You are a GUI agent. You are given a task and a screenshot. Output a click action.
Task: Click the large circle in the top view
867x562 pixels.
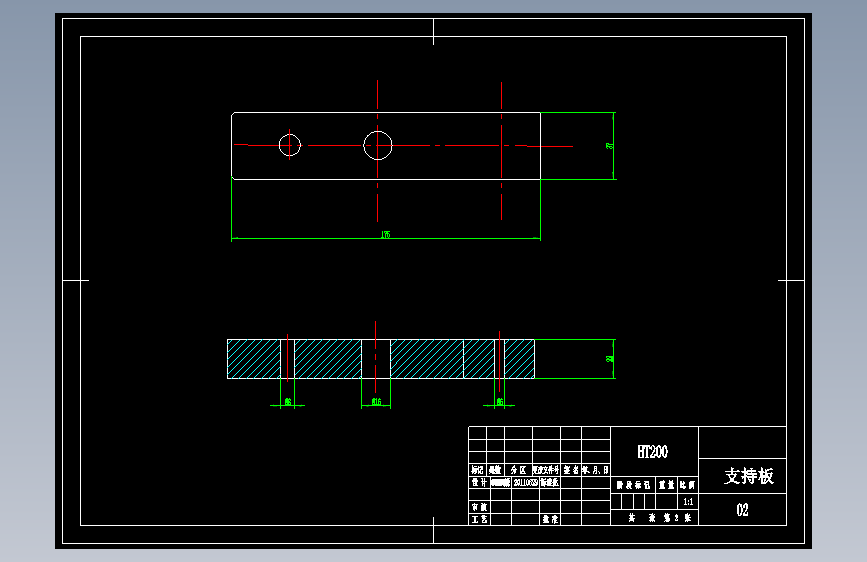(x=378, y=145)
